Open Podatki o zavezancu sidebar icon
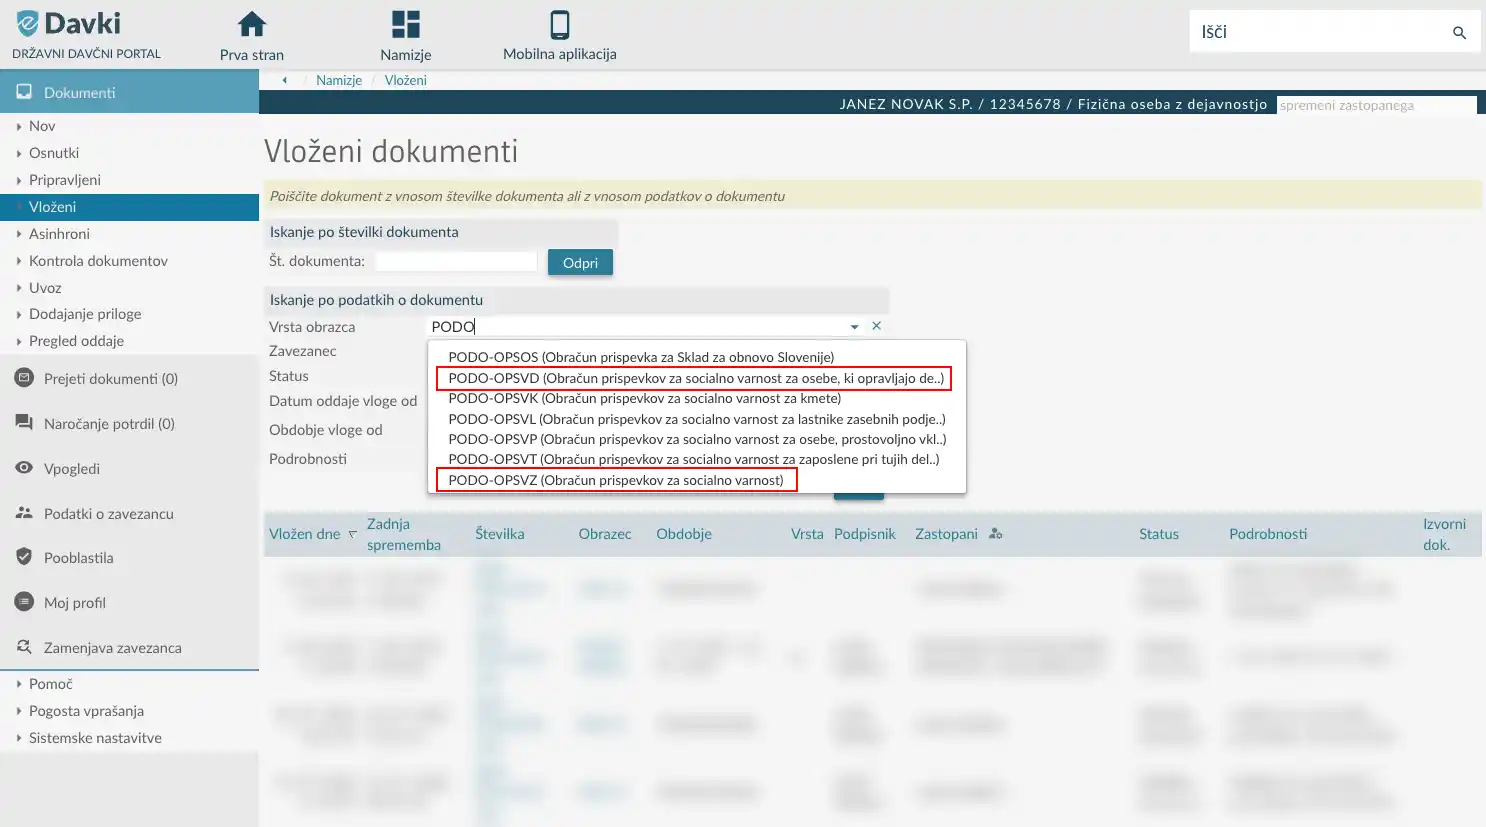 [22, 513]
